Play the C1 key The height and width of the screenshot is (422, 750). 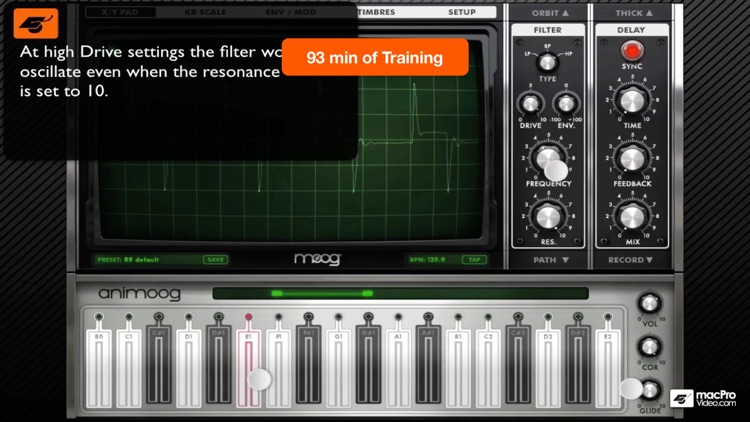click(x=129, y=368)
